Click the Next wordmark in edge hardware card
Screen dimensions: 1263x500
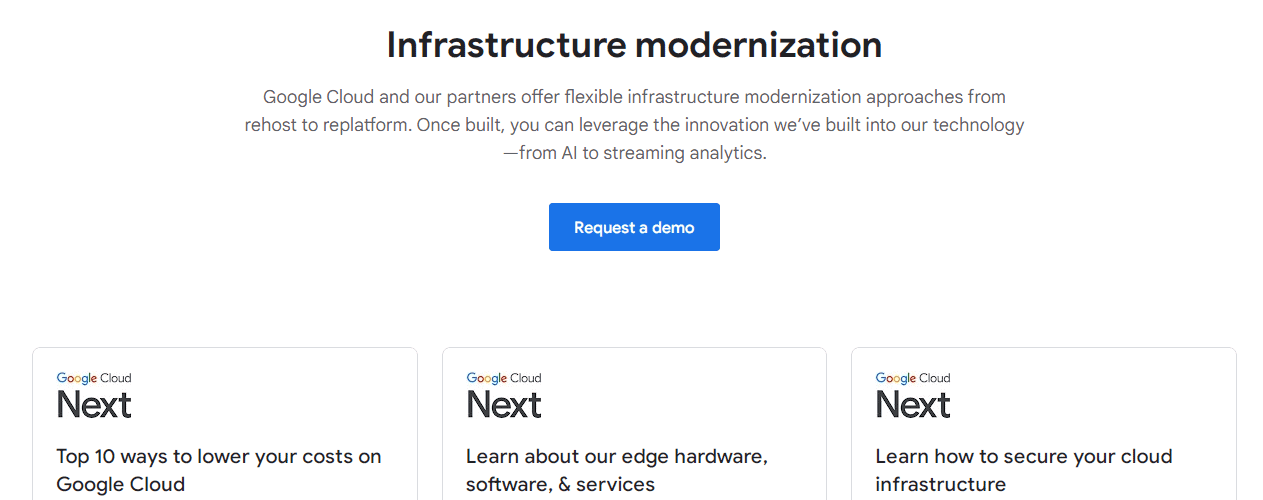[504, 405]
